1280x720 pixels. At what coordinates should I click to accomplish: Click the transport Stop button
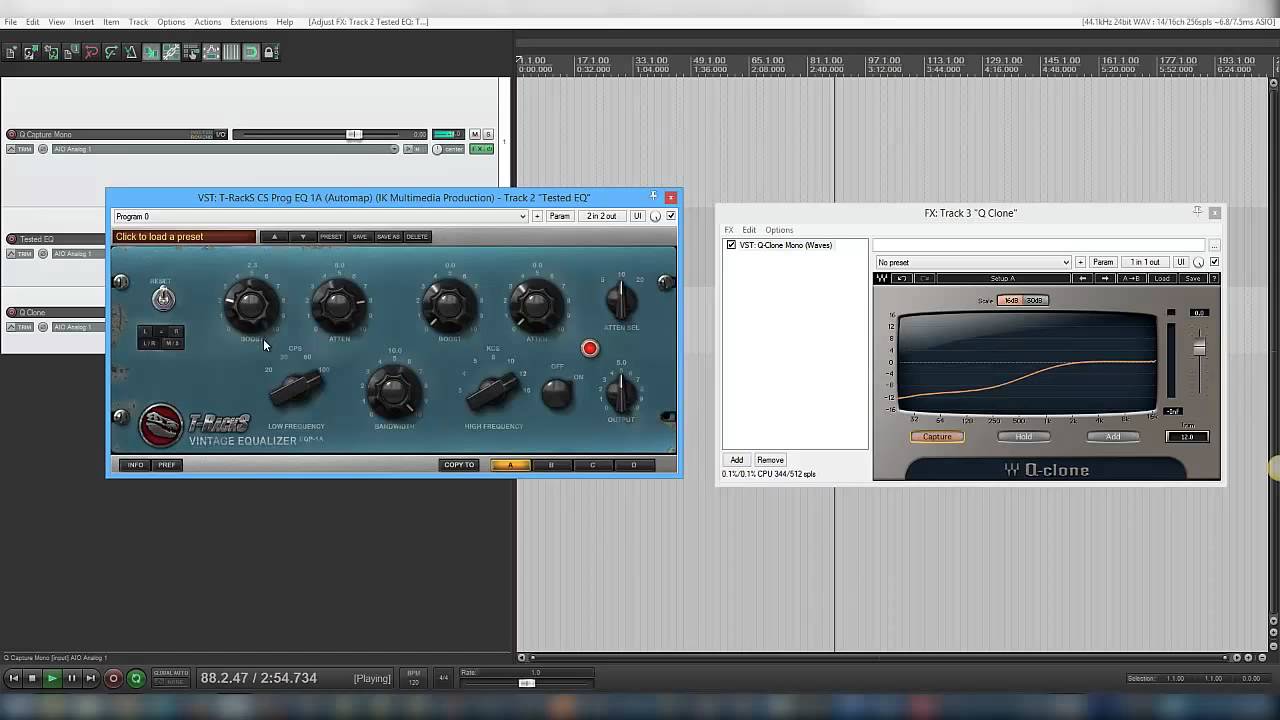[32, 678]
